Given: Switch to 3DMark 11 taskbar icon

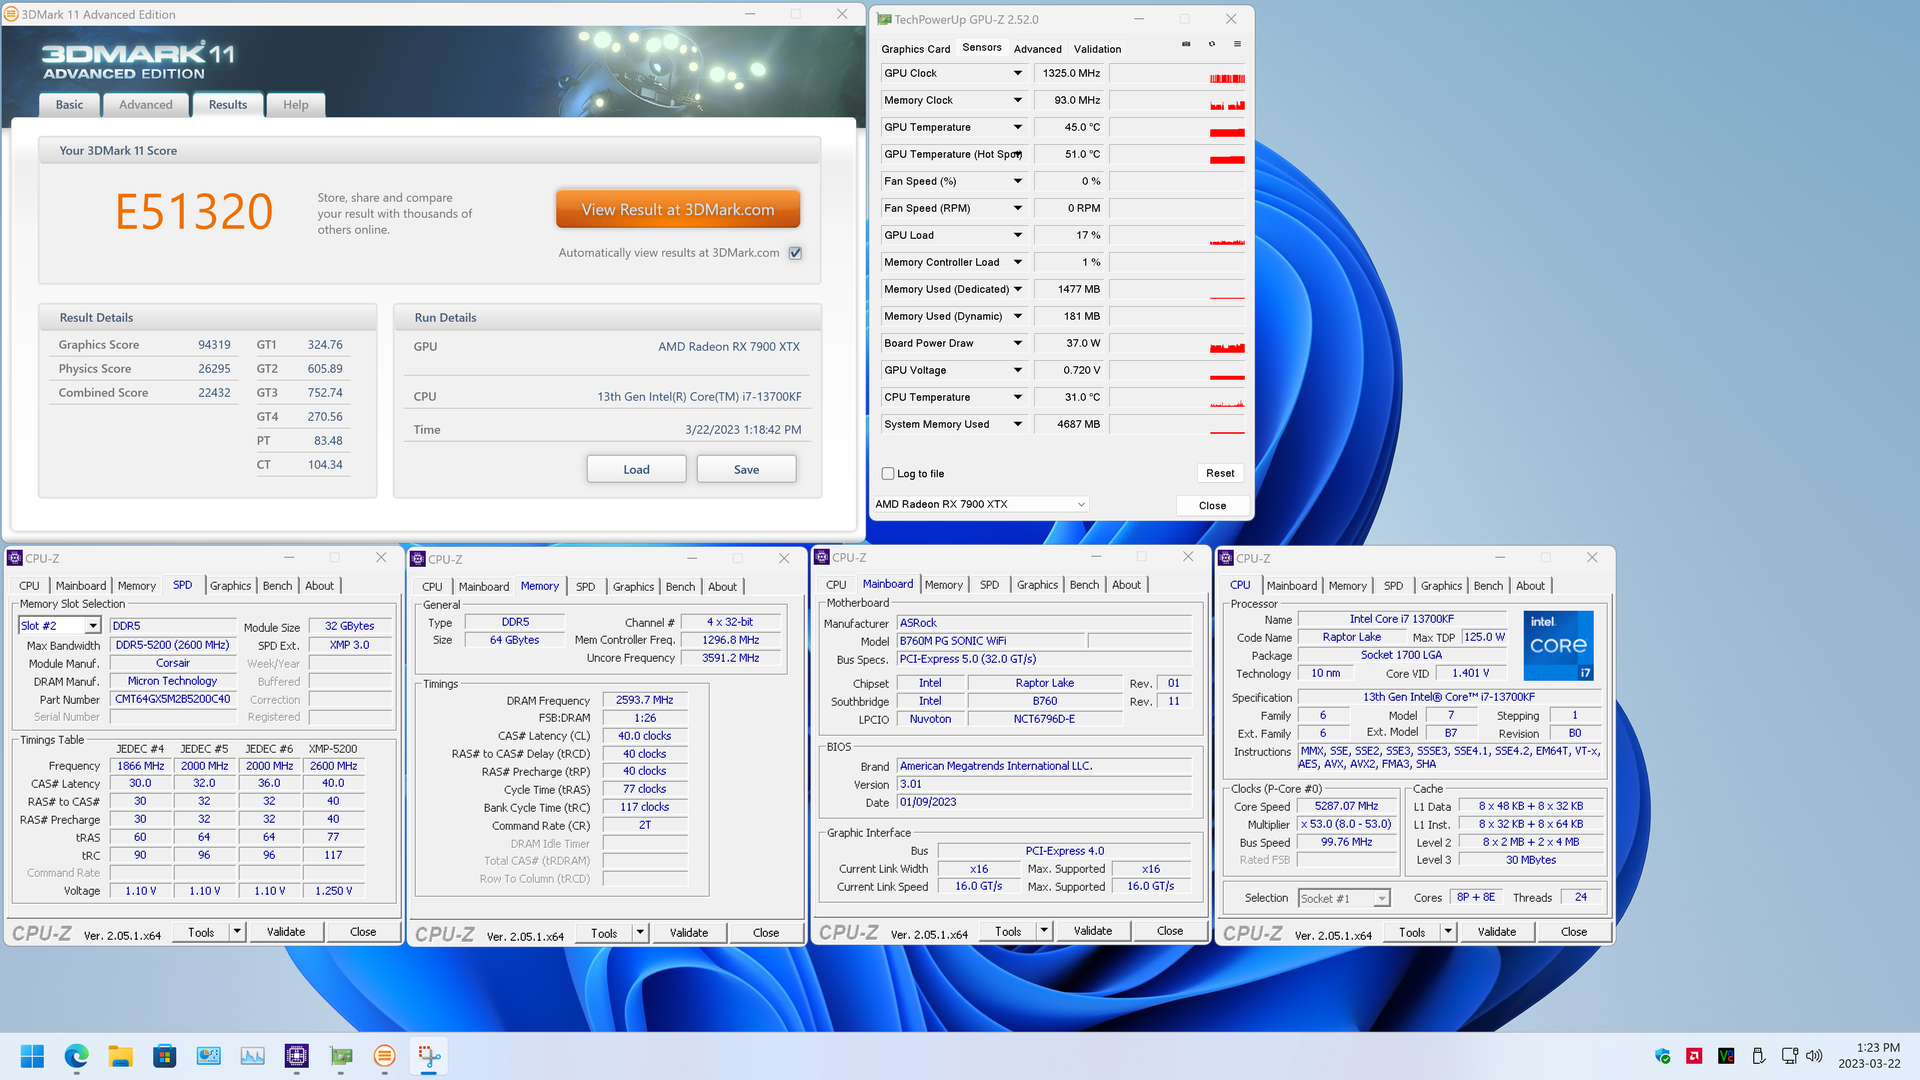Looking at the screenshot, I should pos(384,1056).
